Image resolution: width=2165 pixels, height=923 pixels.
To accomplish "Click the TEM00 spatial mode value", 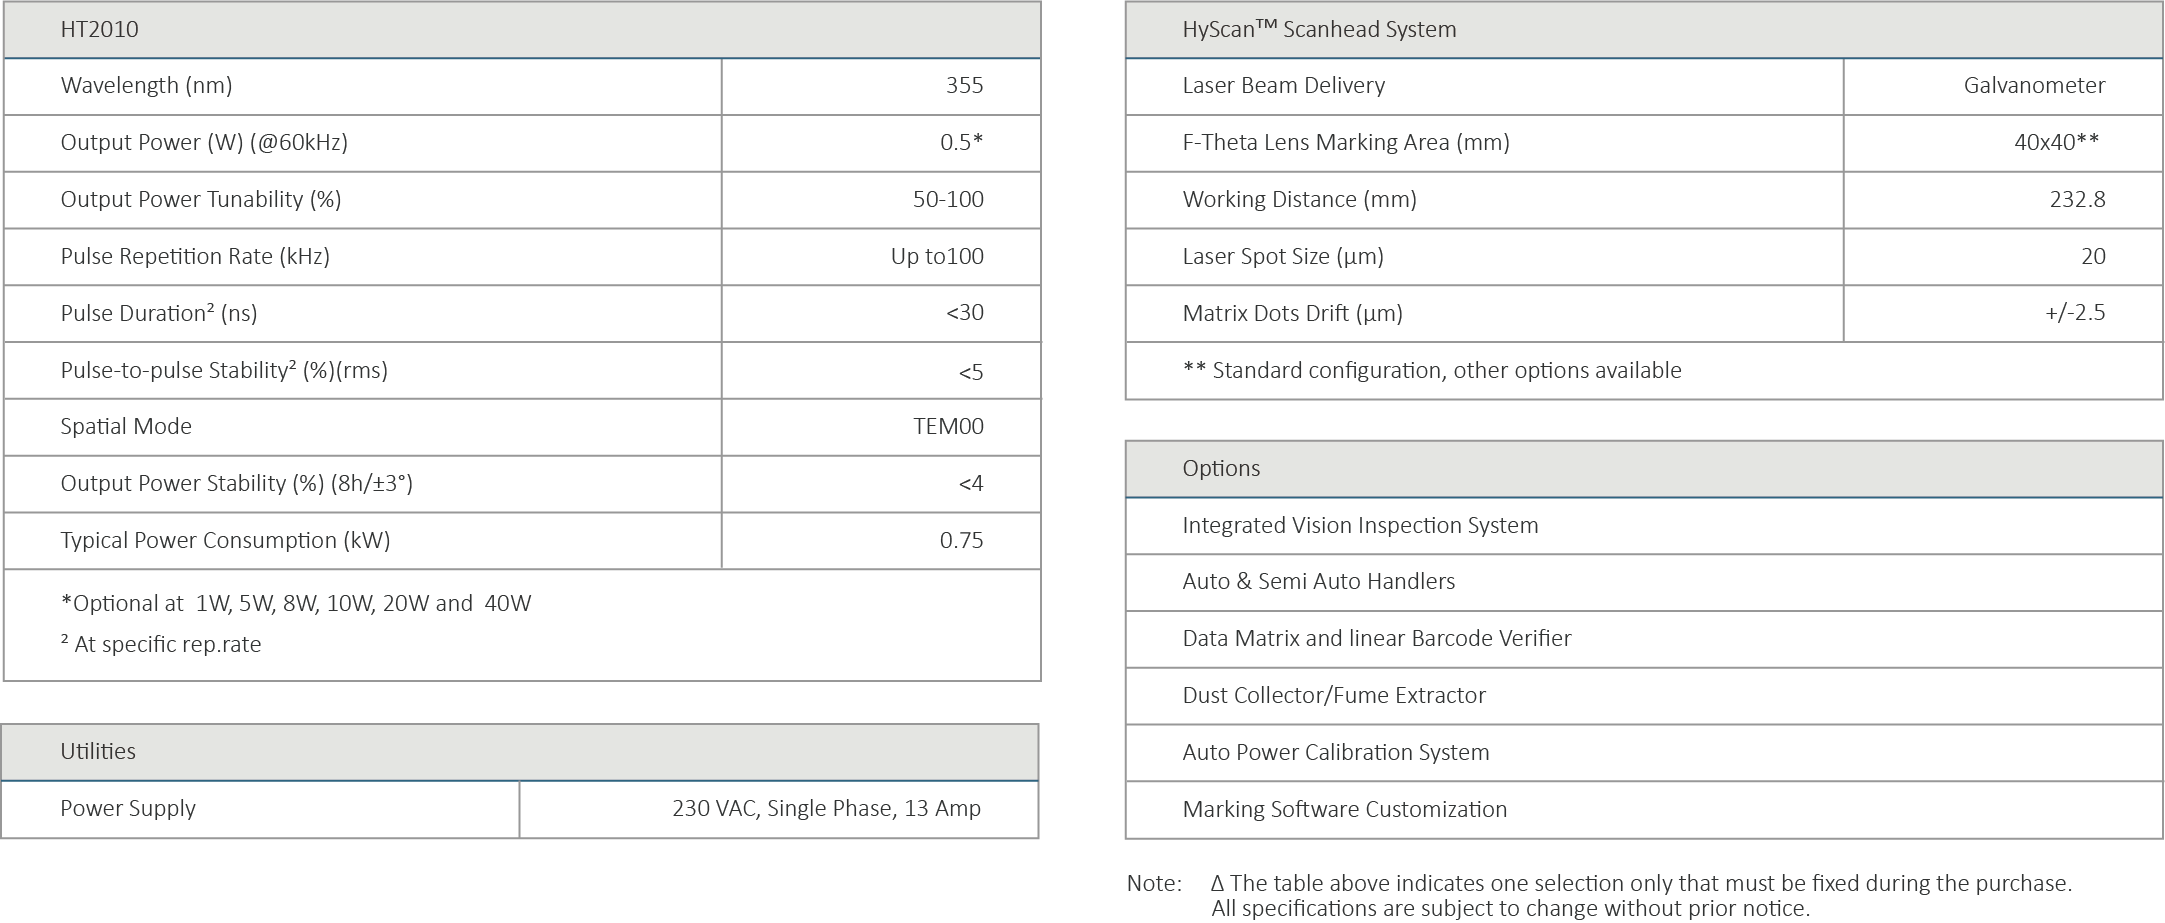I will 948,427.
